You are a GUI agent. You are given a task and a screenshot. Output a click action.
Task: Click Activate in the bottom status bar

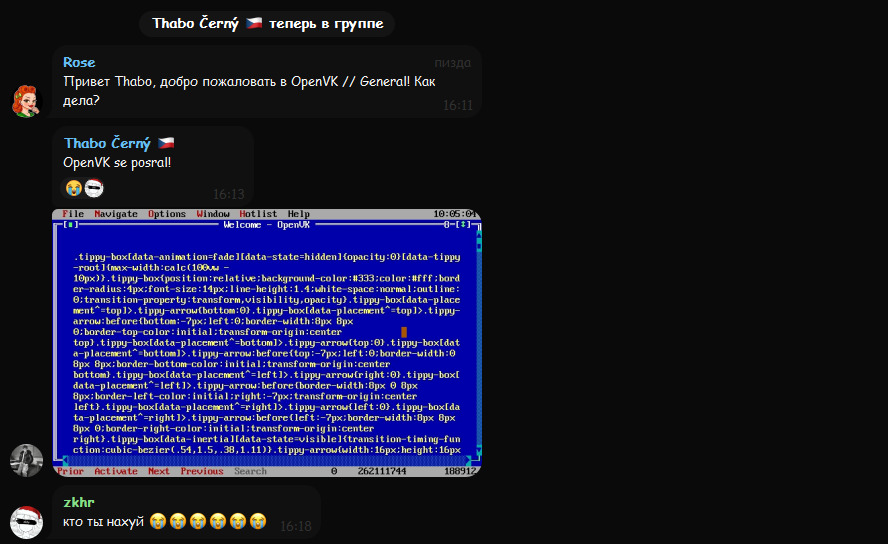point(116,471)
